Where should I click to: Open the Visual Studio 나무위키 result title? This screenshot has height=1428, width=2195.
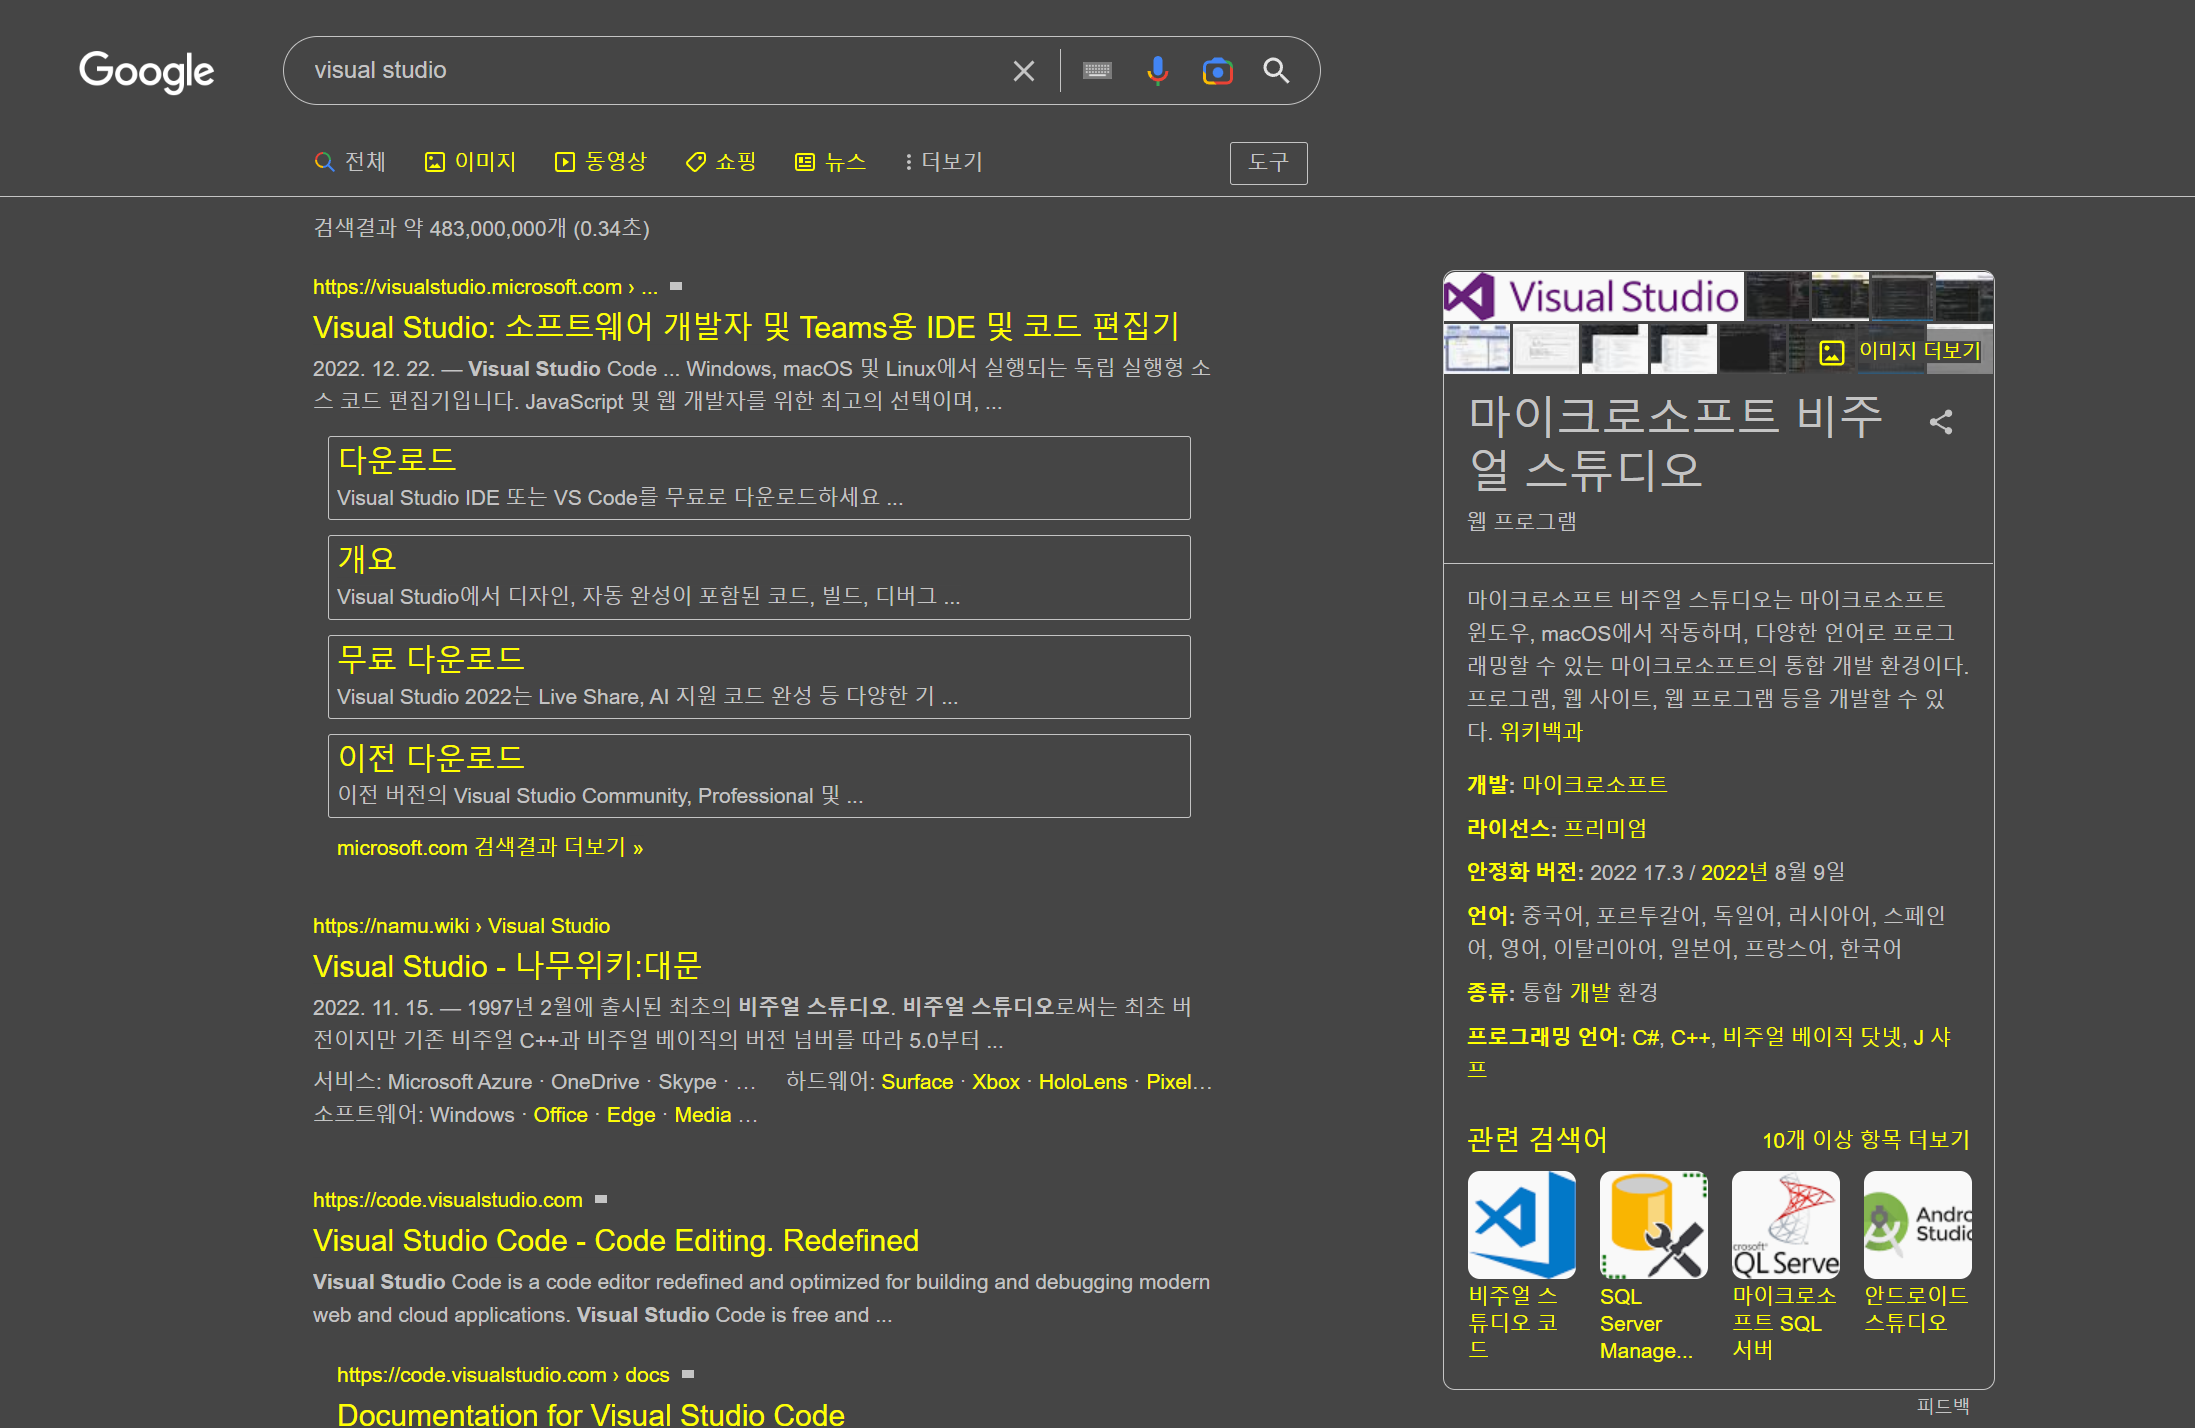point(507,966)
